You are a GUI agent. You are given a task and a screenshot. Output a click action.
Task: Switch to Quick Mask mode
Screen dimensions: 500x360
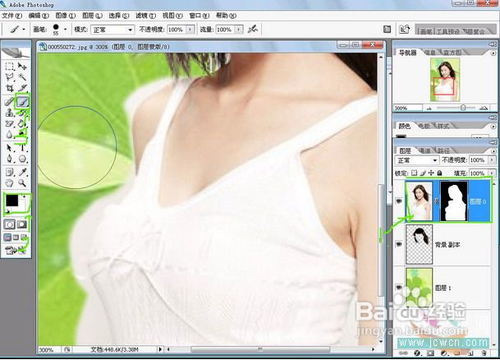pos(22,224)
